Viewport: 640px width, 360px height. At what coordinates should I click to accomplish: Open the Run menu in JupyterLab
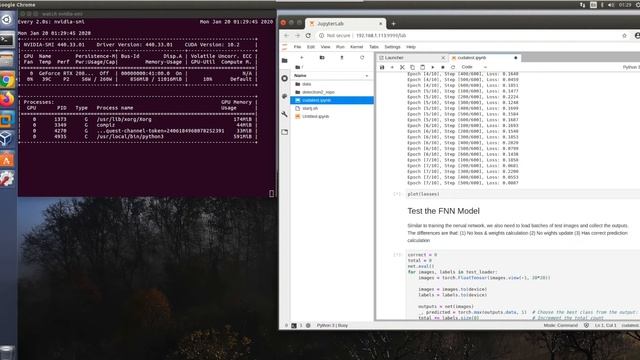(x=340, y=47)
